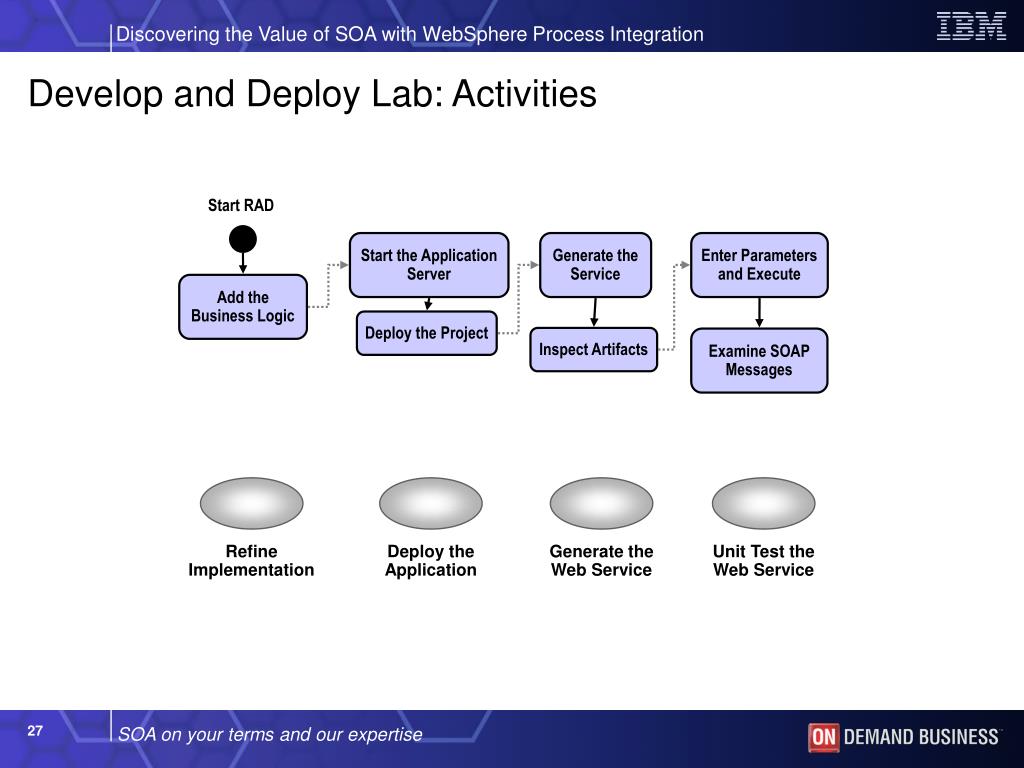Image resolution: width=1024 pixels, height=768 pixels.
Task: Click the Generate the Web Service caption
Action: [x=601, y=560]
